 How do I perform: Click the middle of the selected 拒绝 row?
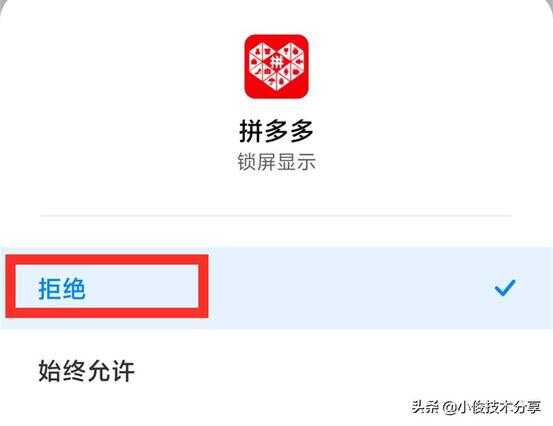click(276, 288)
